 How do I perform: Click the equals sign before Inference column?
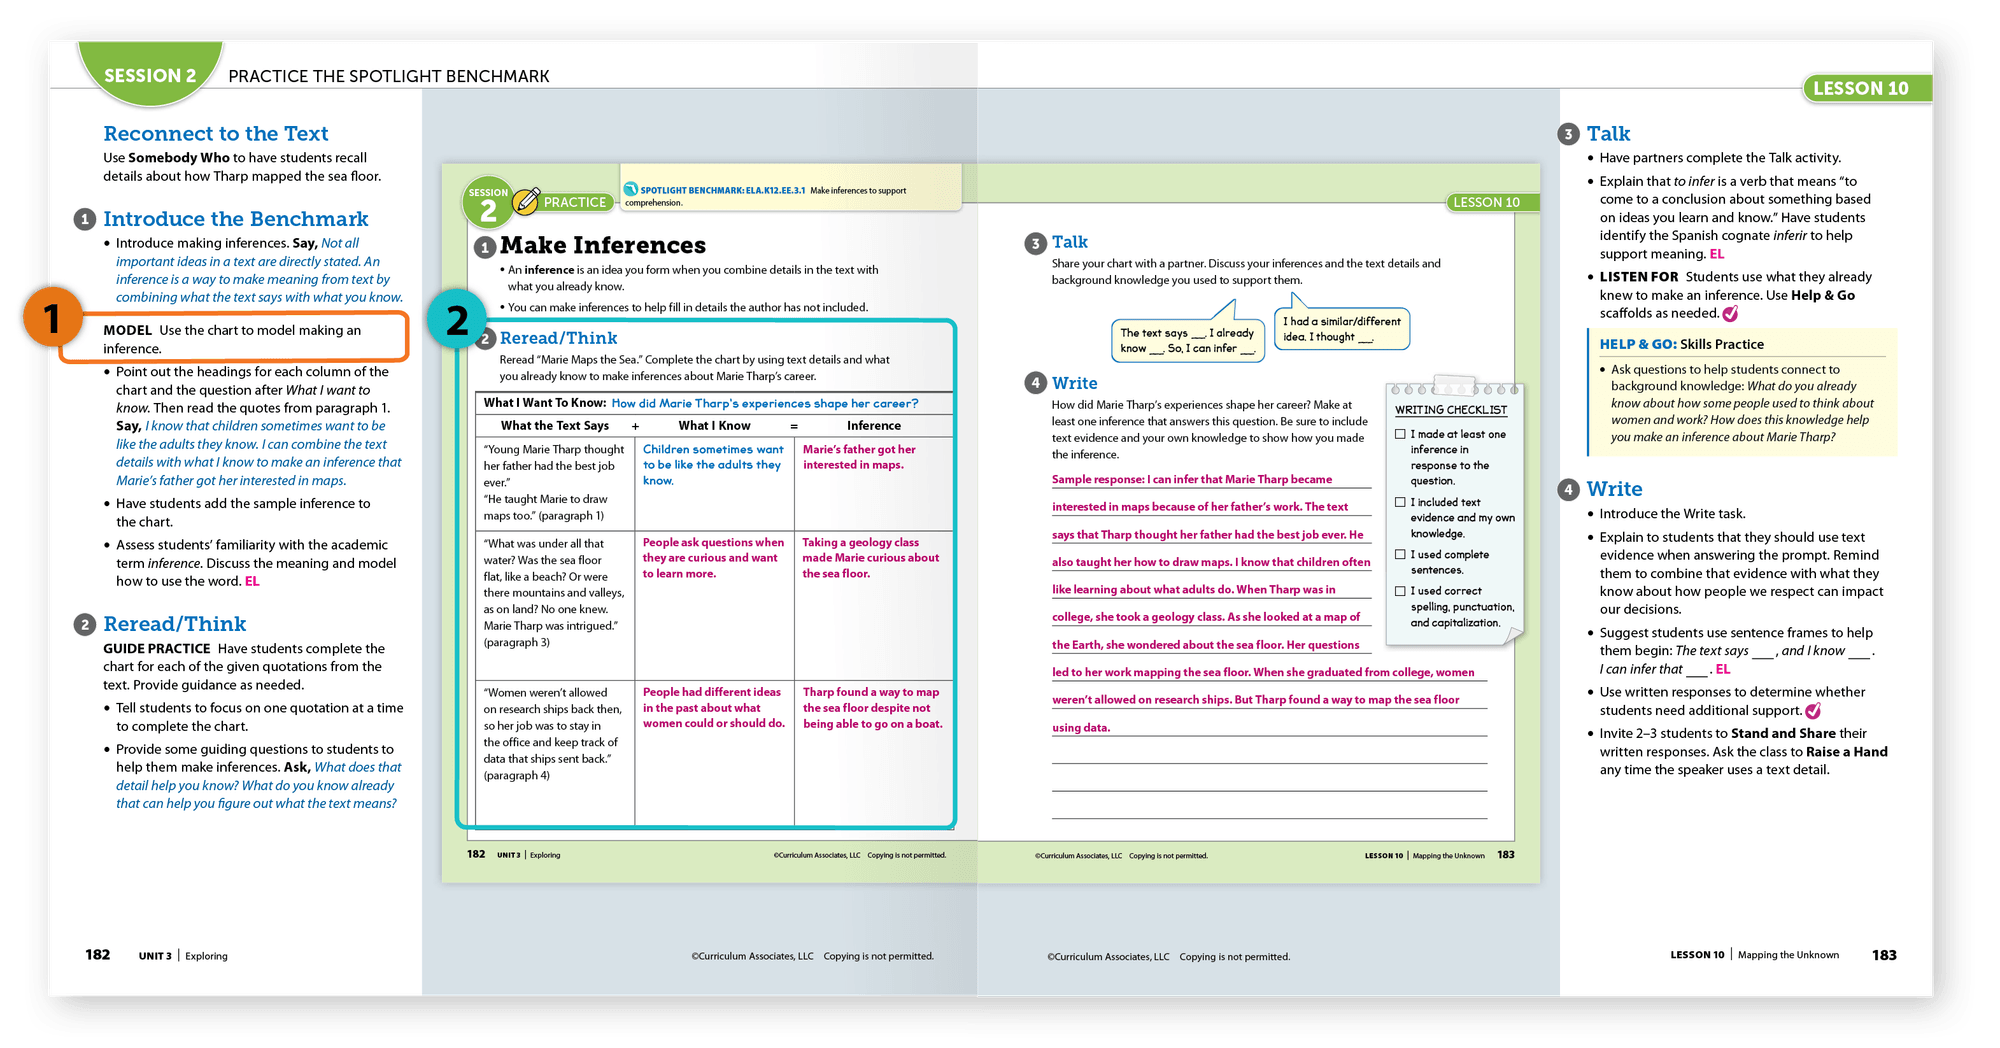pyautogui.click(x=794, y=426)
